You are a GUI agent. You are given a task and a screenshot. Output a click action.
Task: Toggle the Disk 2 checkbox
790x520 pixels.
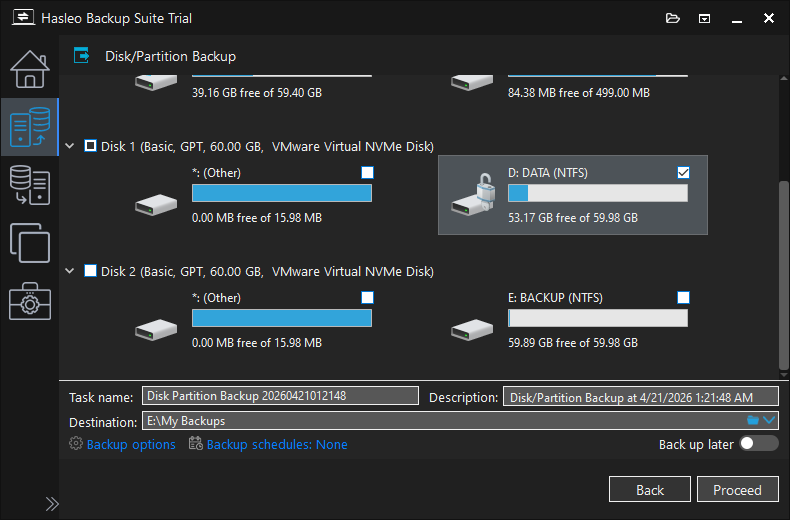90,271
